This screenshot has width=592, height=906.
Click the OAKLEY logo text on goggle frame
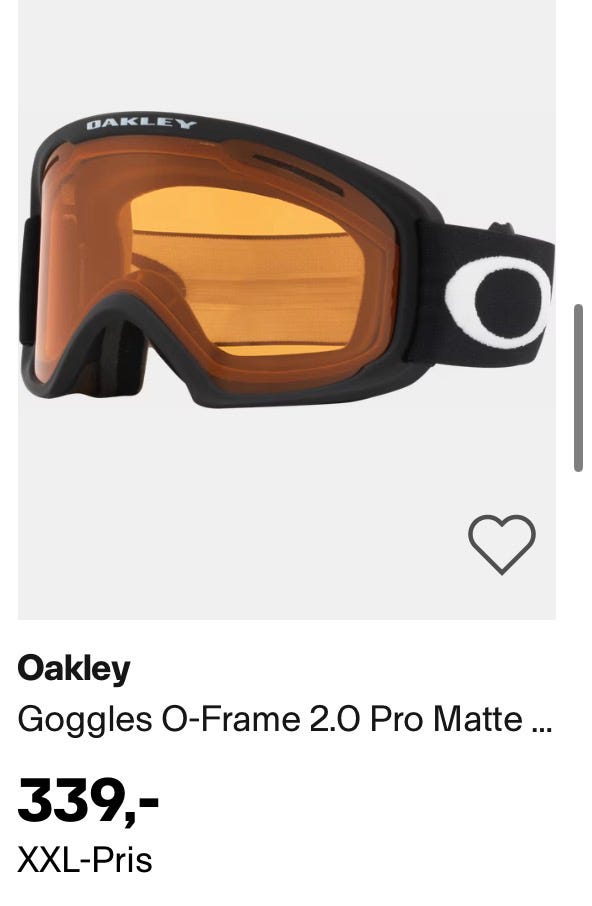point(141,123)
